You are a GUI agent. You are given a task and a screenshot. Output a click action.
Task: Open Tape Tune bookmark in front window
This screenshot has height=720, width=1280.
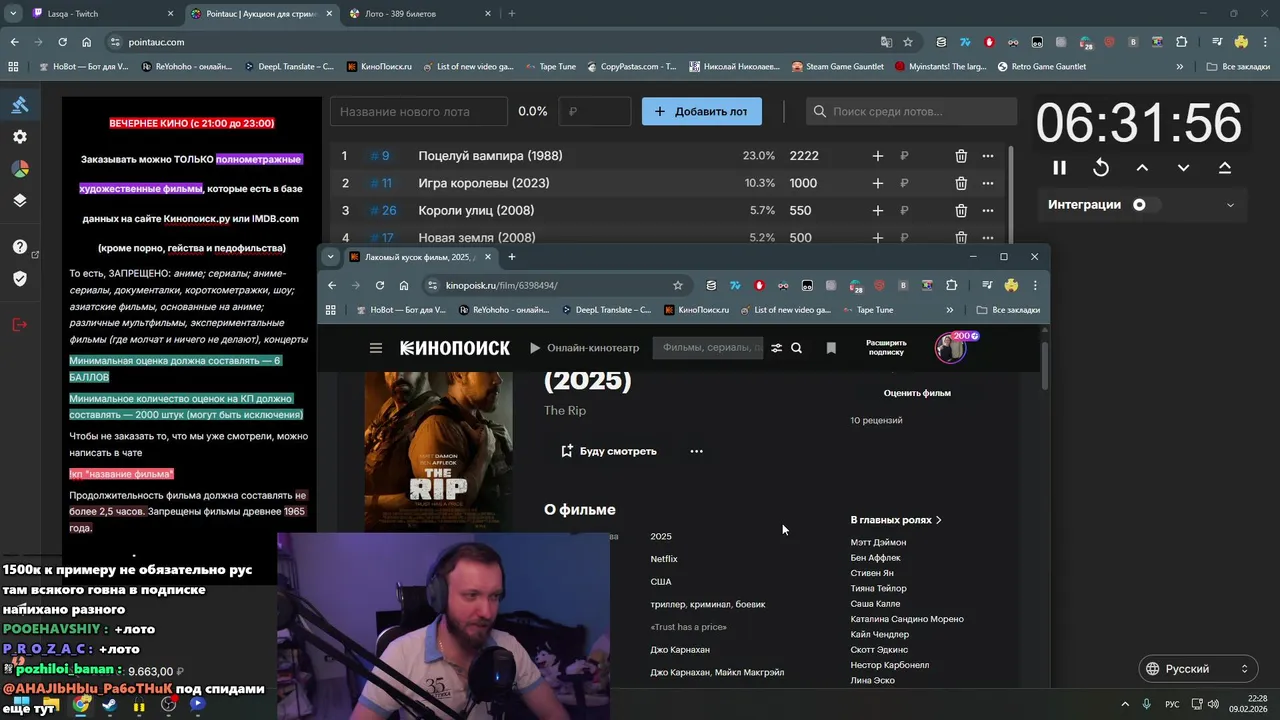coord(867,310)
